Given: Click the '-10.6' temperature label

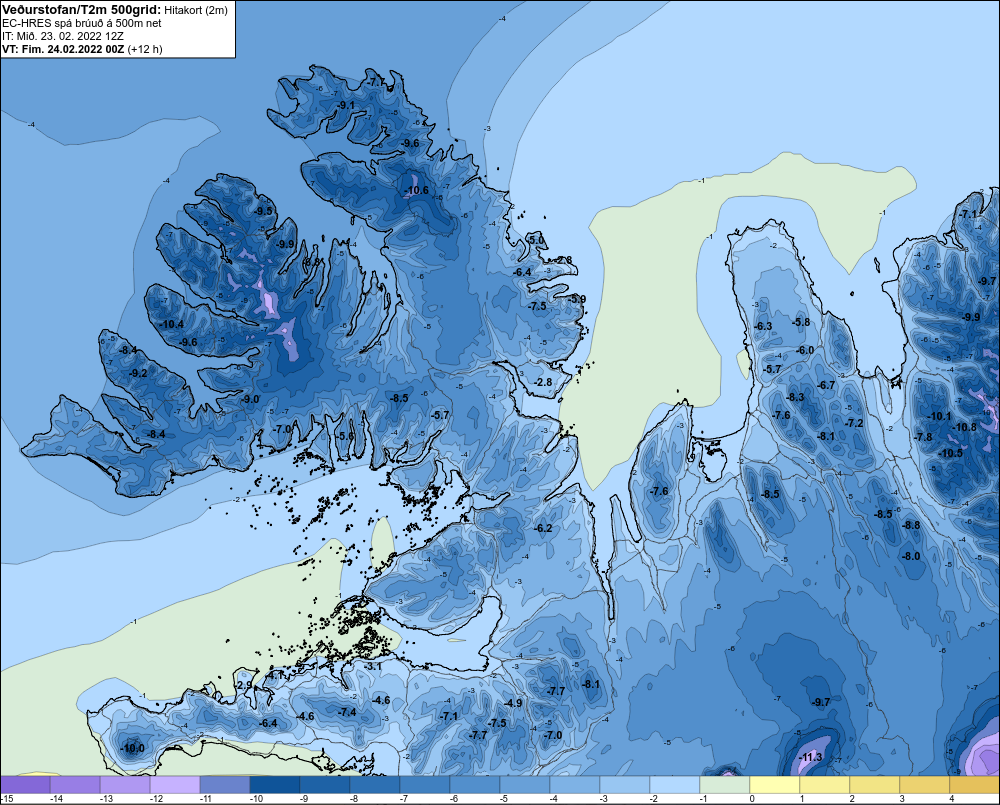Looking at the screenshot, I should 416,190.
